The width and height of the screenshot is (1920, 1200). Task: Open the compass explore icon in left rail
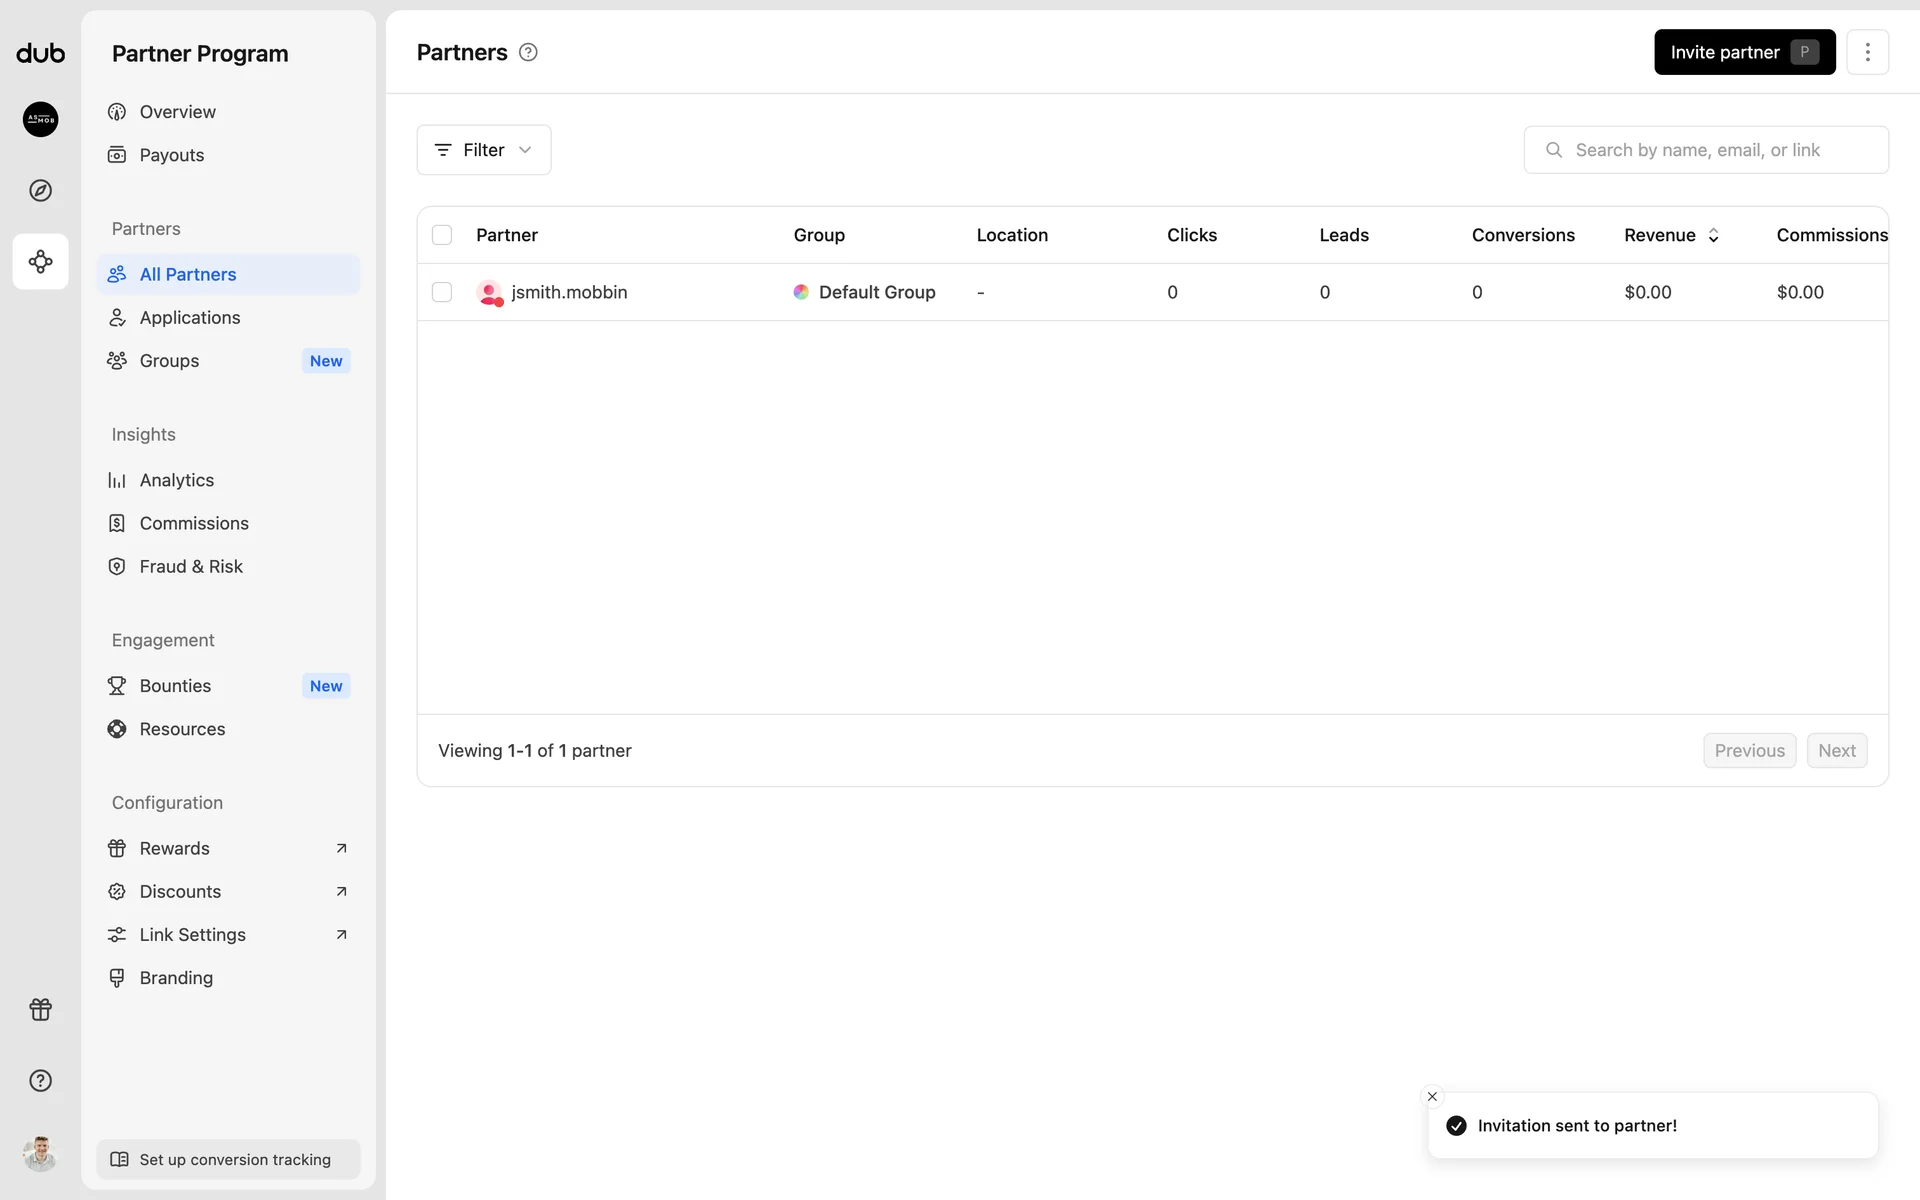coord(40,190)
